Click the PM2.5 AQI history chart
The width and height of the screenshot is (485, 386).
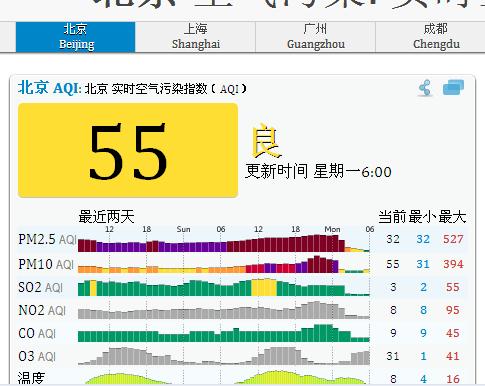[x=224, y=243]
